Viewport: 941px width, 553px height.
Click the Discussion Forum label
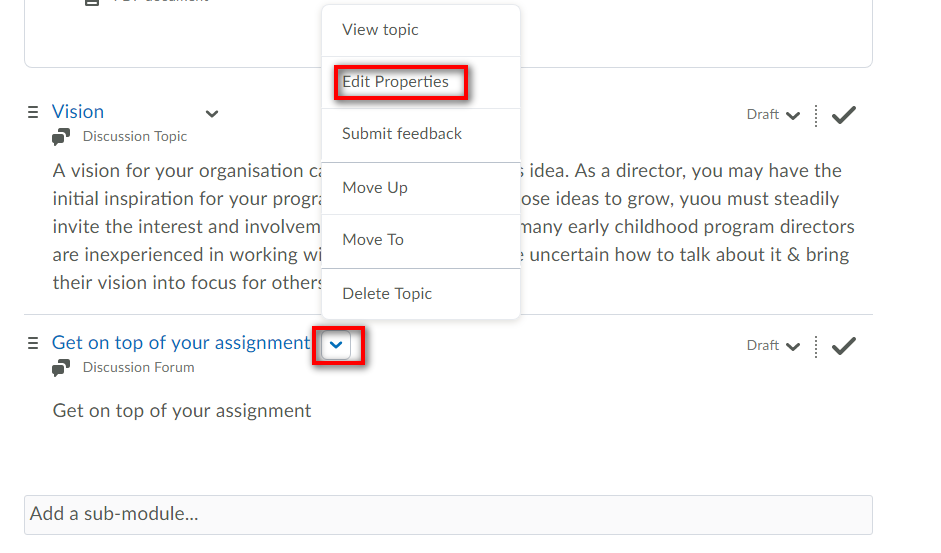pyautogui.click(x=139, y=367)
